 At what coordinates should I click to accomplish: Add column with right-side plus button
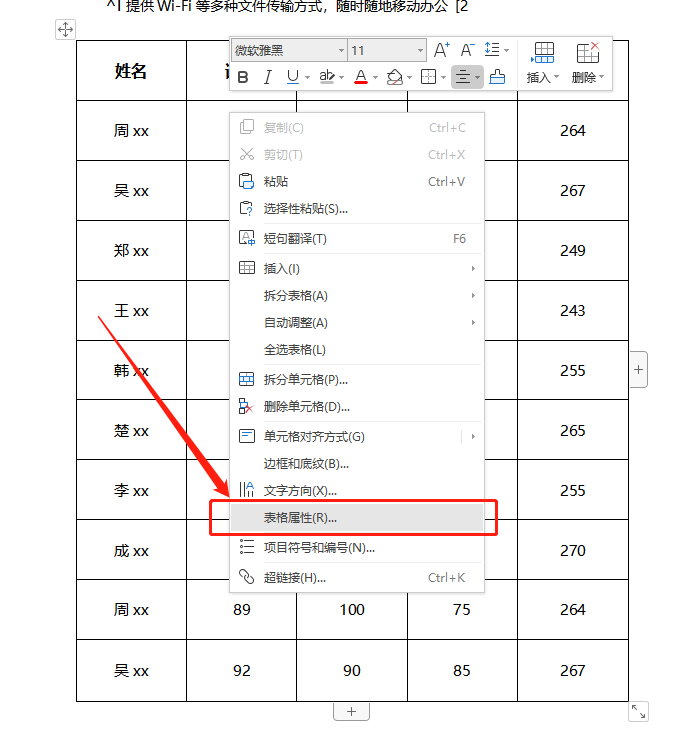[638, 370]
